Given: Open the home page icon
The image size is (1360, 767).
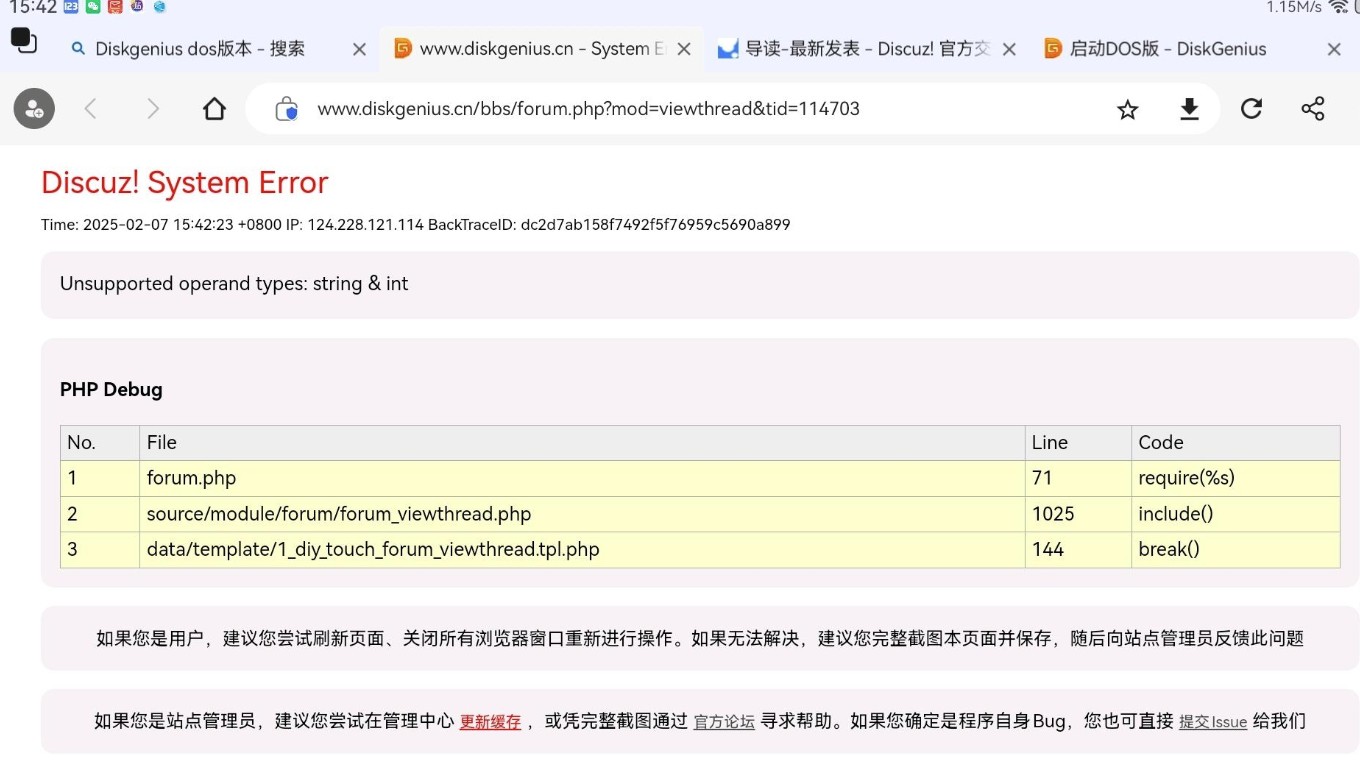Looking at the screenshot, I should click(214, 109).
